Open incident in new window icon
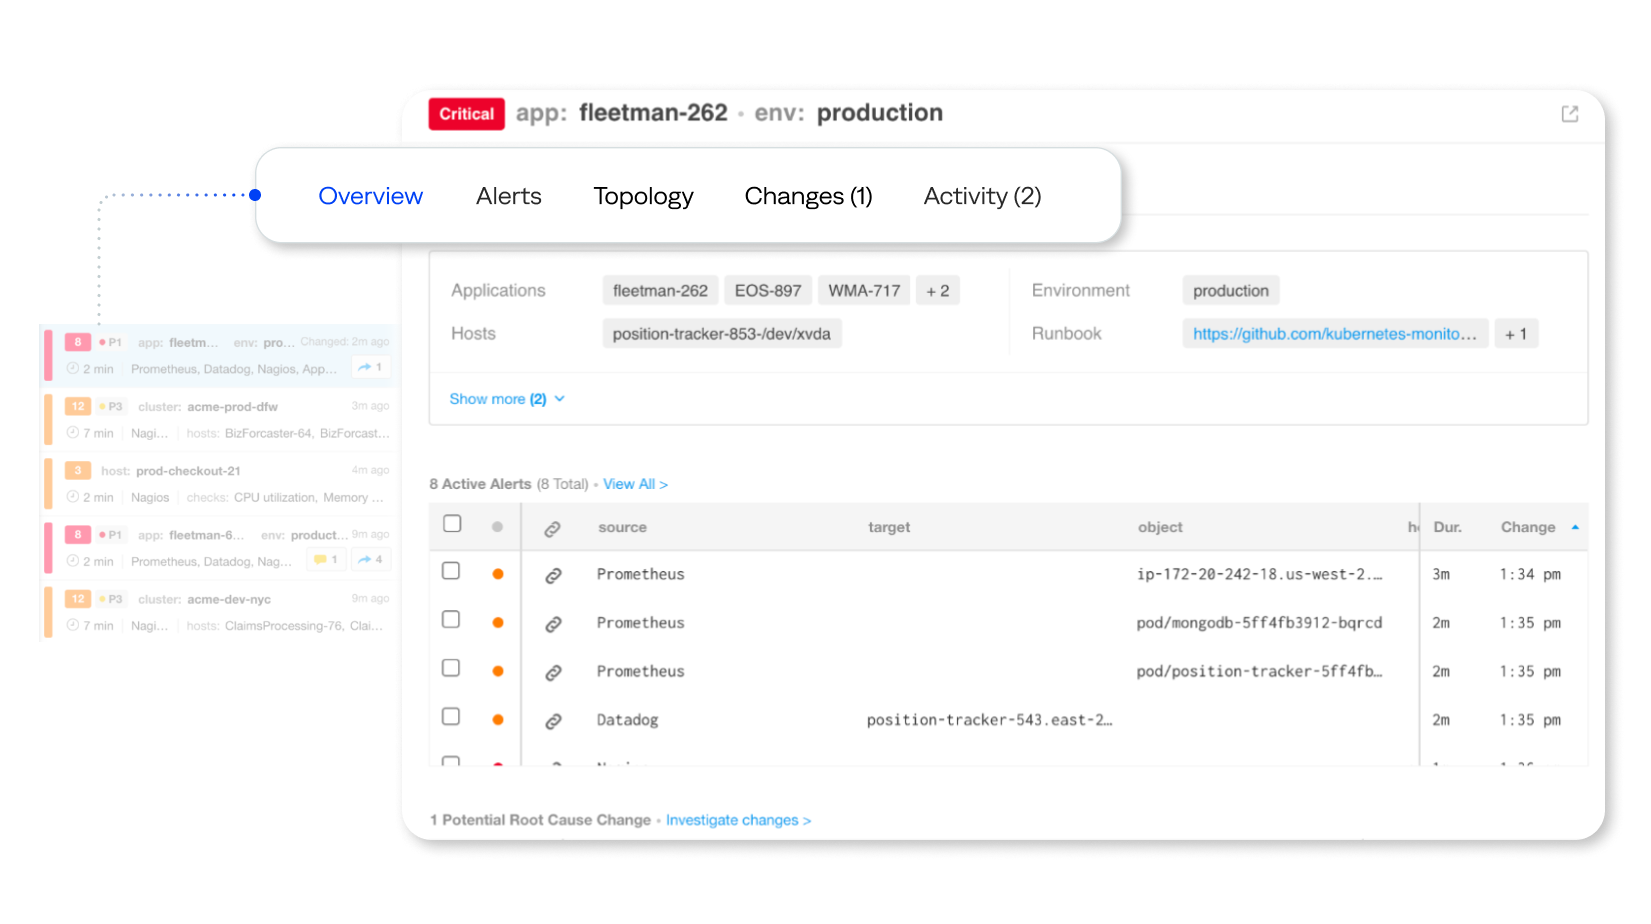Image resolution: width=1651 pixels, height=924 pixels. pos(1570,114)
